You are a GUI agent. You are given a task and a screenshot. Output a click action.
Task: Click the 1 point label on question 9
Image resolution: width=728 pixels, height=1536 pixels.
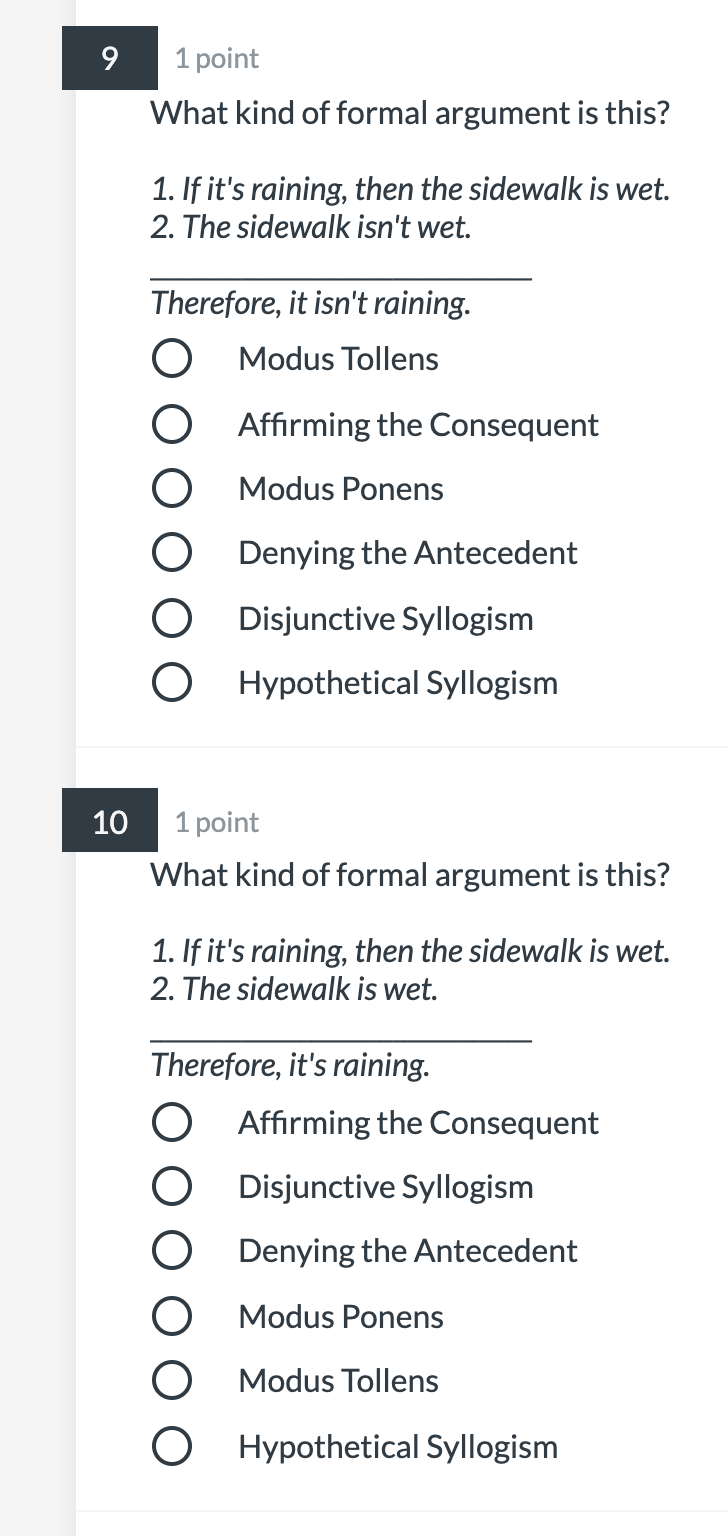(x=216, y=58)
